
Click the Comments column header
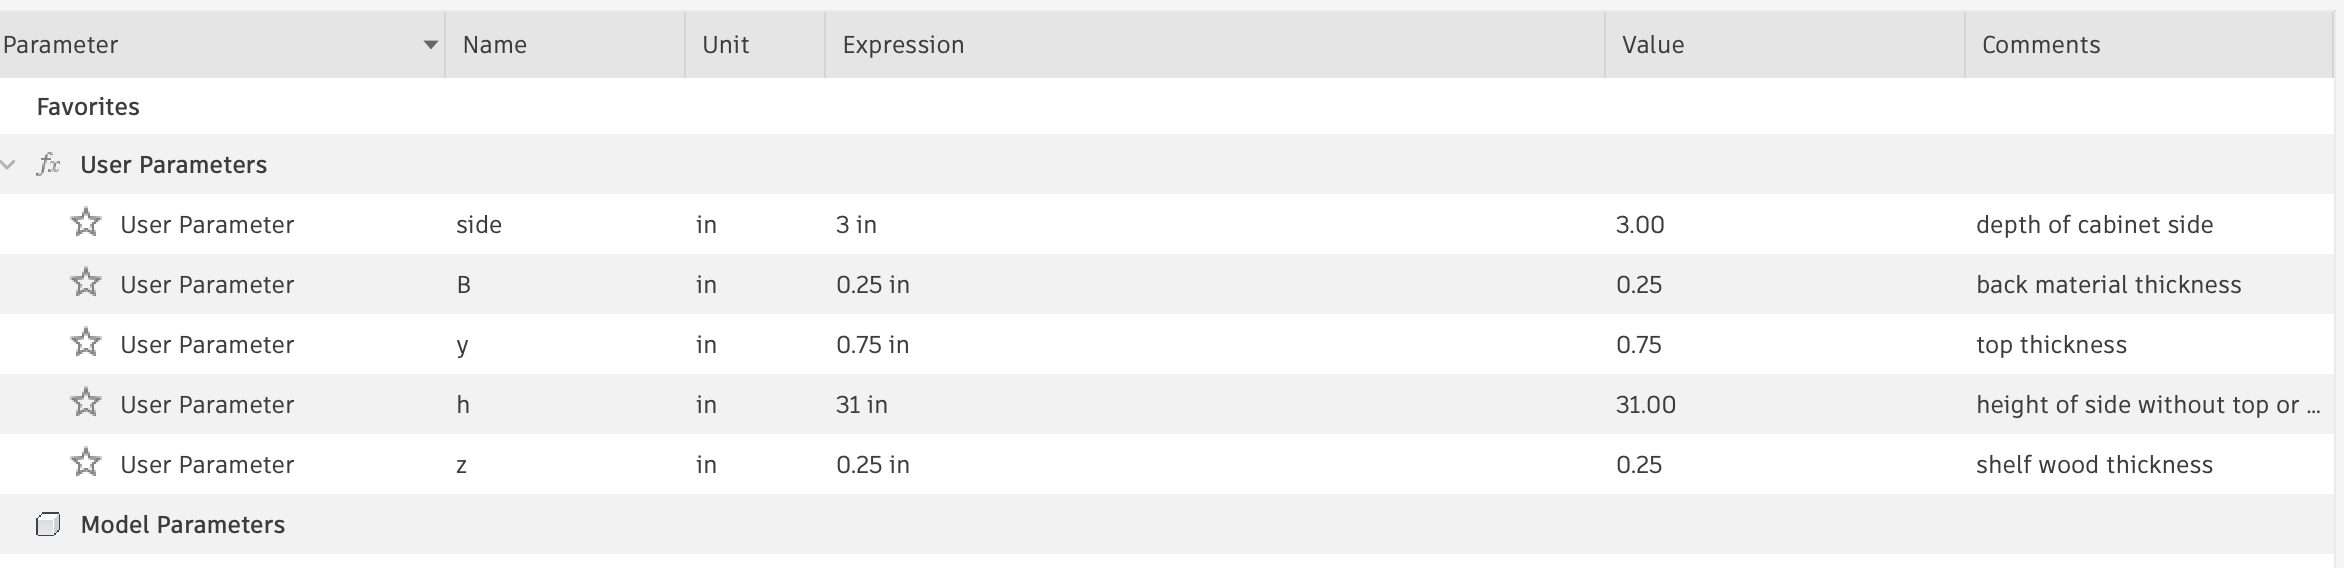(x=2040, y=45)
